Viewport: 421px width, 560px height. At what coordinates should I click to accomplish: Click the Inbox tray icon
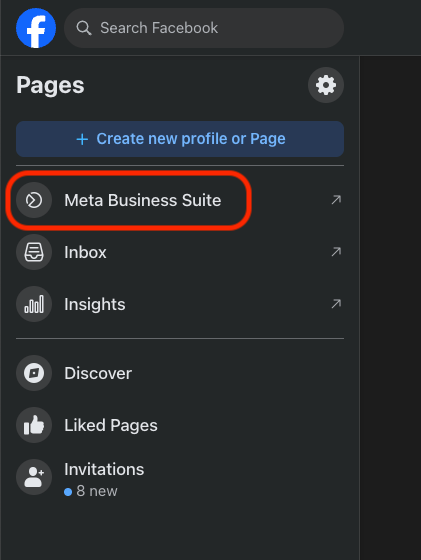(x=34, y=252)
